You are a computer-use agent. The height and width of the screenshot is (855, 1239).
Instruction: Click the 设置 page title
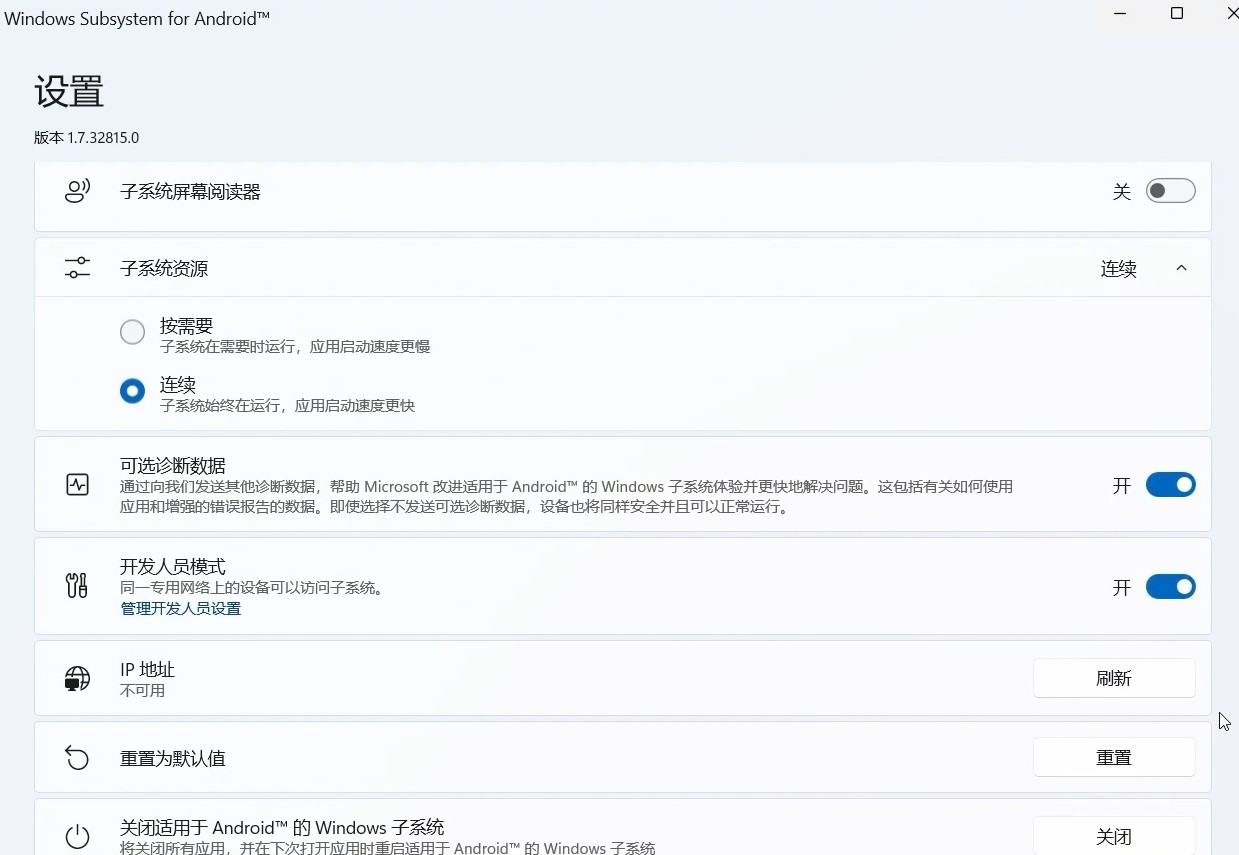[x=69, y=92]
